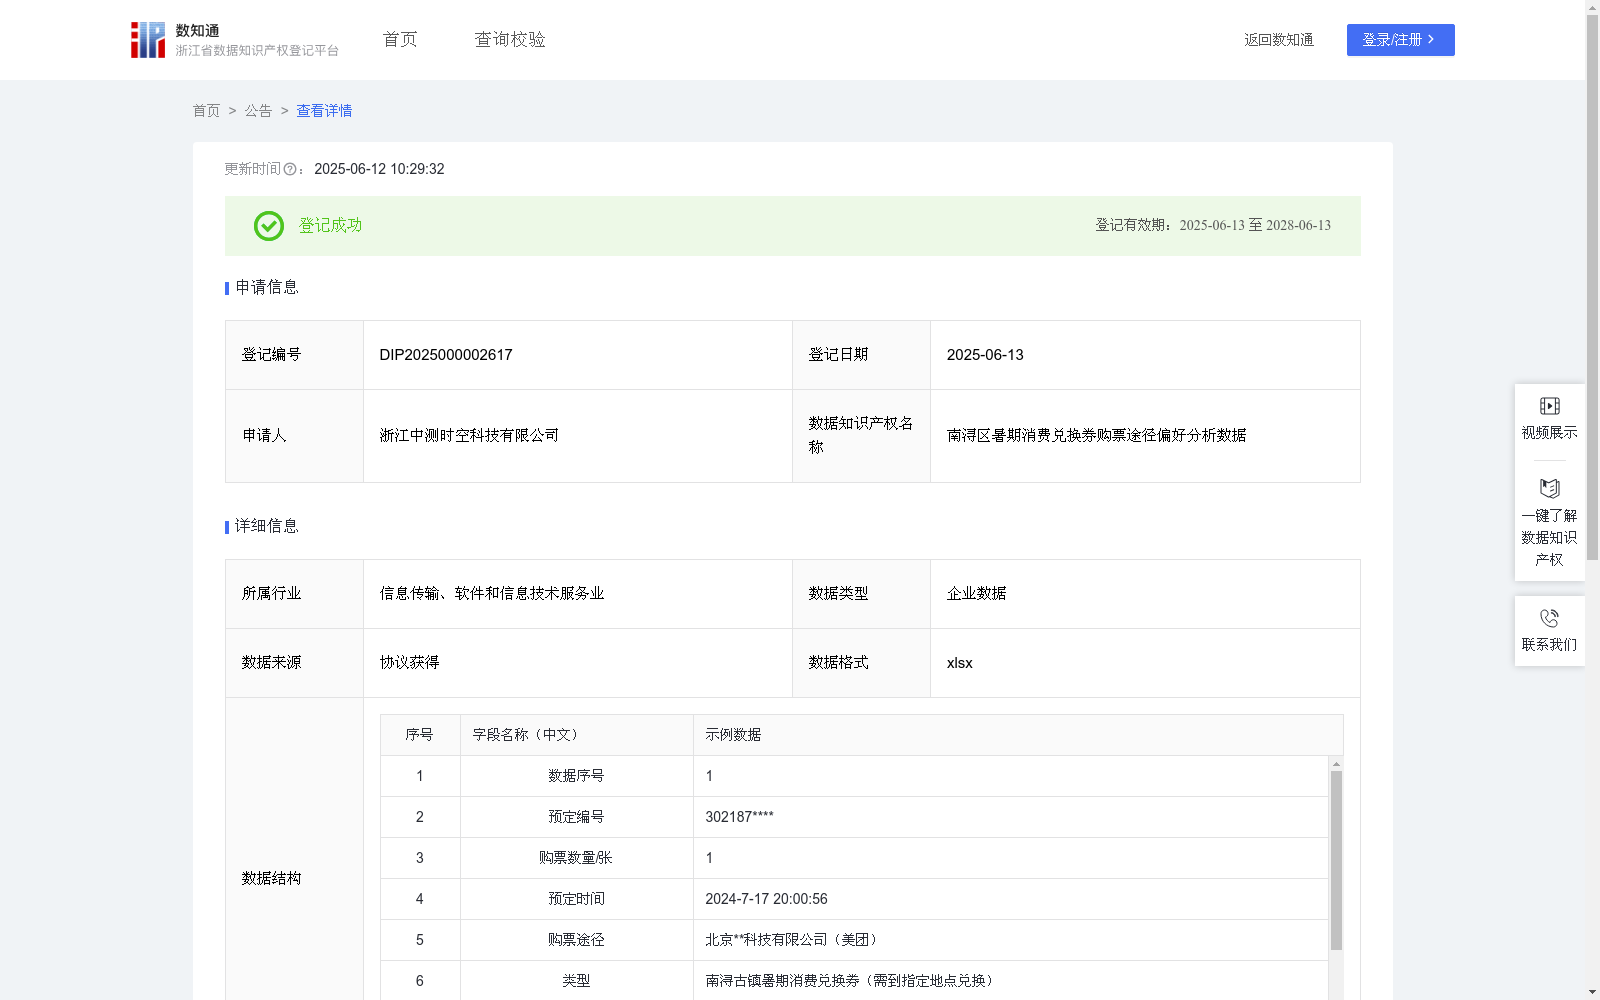Screen dimensions: 1600x1000
Task: Click the 预定编号 field cell
Action: click(x=577, y=817)
